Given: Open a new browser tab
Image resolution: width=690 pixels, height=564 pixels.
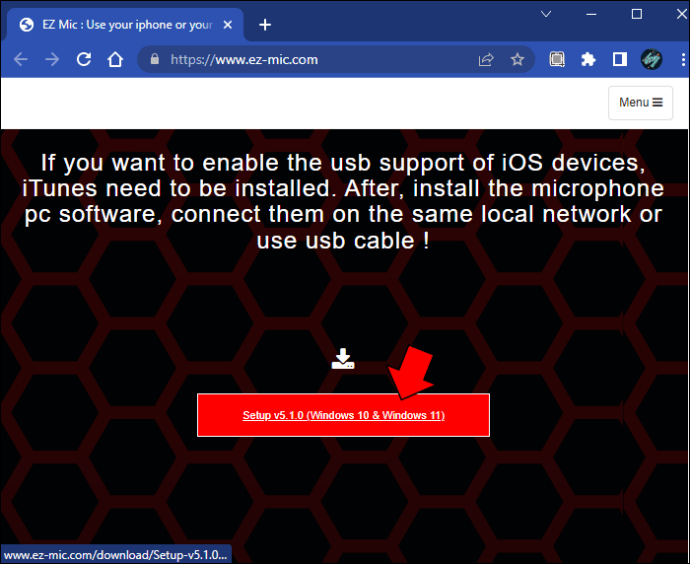Looking at the screenshot, I should 265,25.
